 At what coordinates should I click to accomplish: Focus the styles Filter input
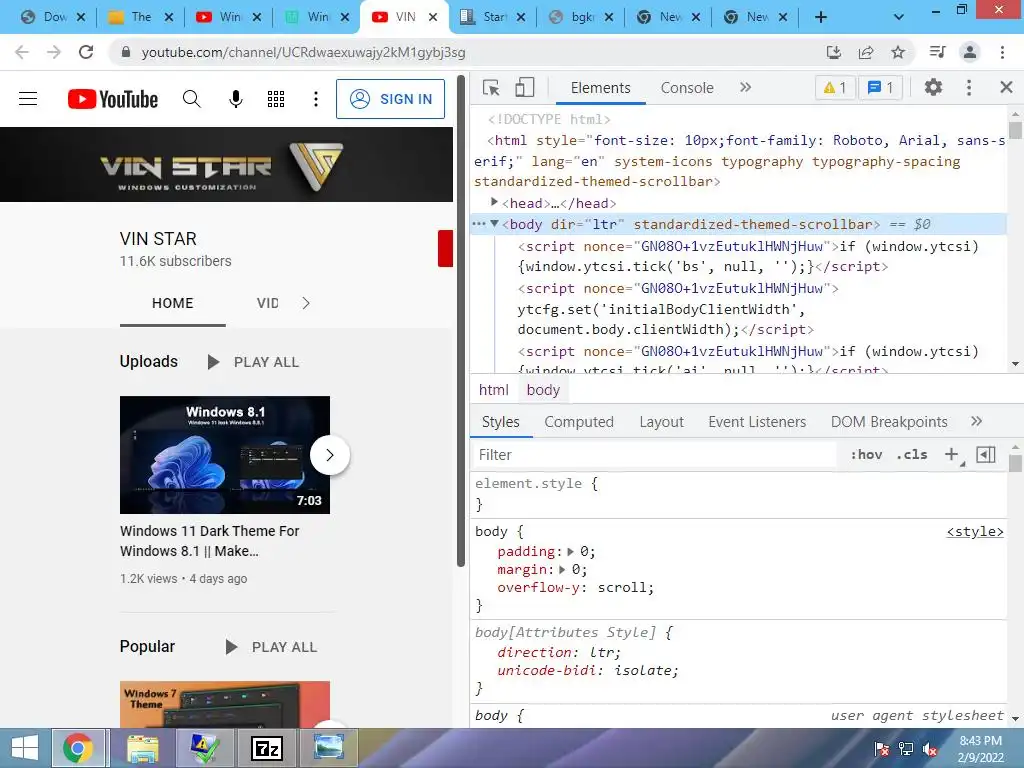pos(653,455)
